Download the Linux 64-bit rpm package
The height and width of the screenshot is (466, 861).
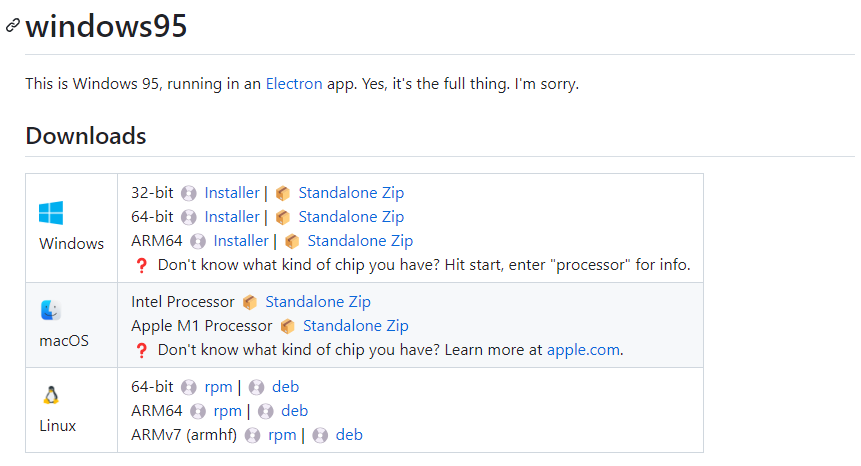pyautogui.click(x=219, y=387)
